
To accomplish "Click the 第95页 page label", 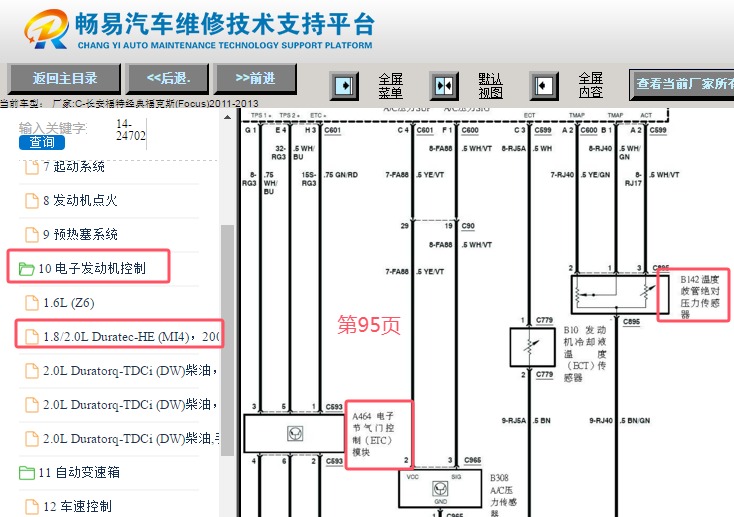I will click(369, 324).
